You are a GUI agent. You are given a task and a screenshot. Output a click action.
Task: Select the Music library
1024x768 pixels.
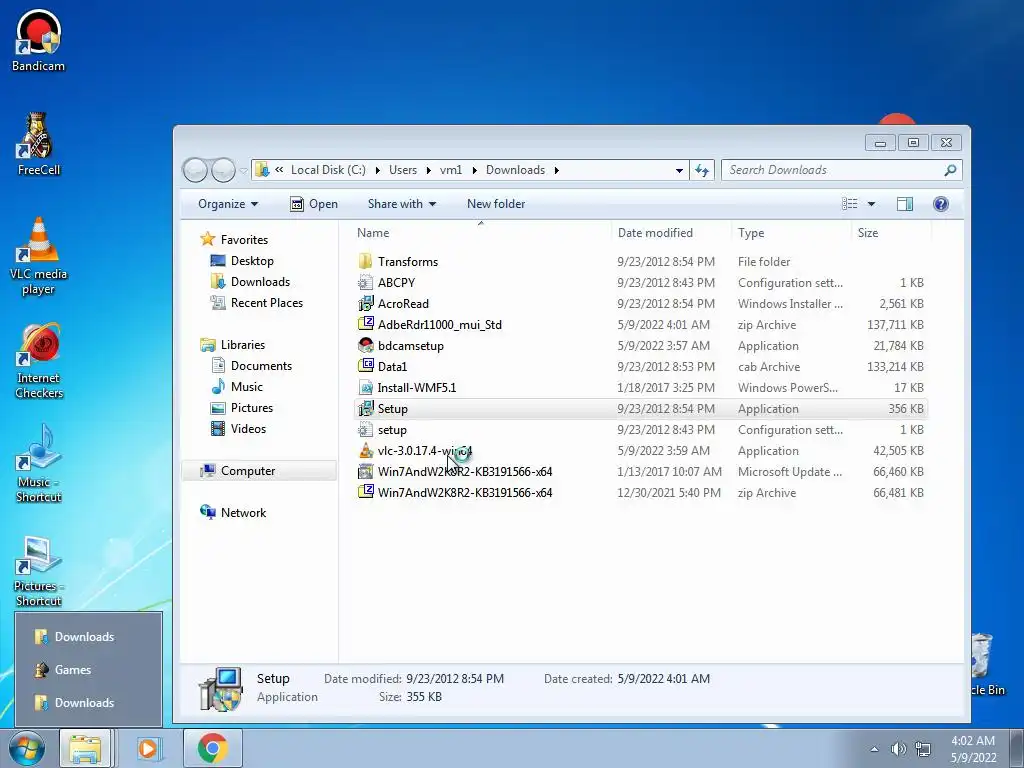pyautogui.click(x=236, y=387)
